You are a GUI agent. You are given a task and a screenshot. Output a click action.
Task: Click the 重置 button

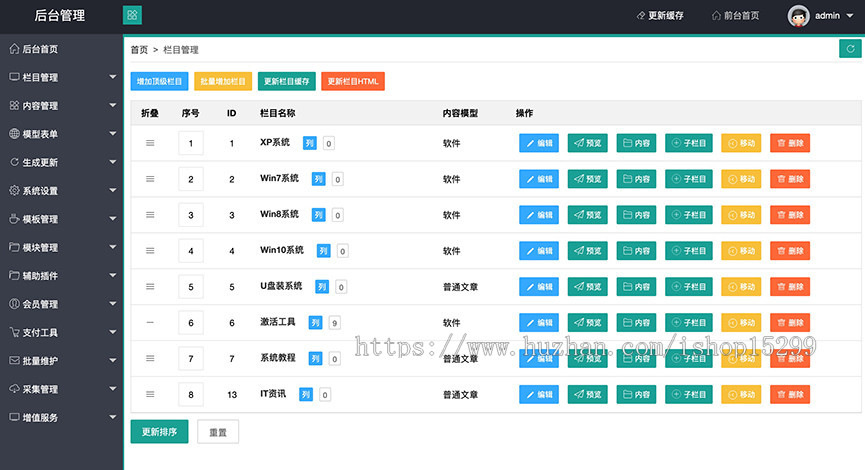click(x=218, y=432)
